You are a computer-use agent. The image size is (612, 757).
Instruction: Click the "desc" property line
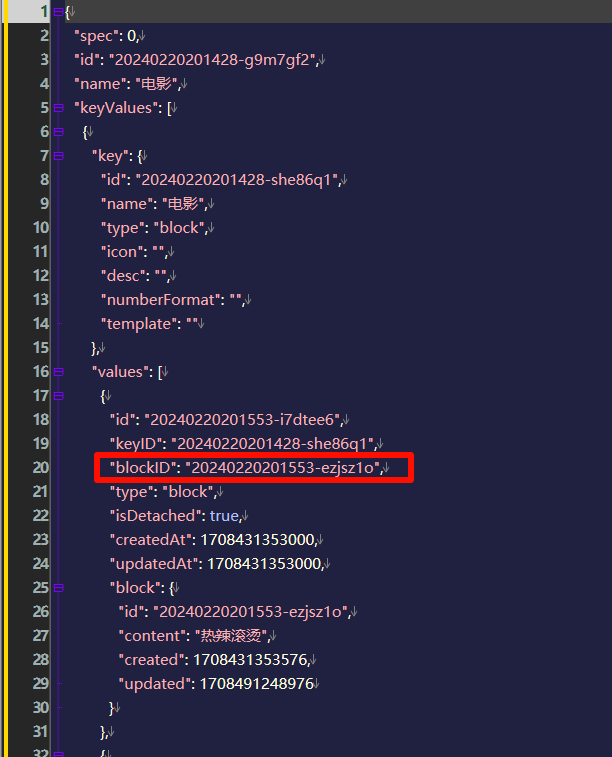click(x=135, y=276)
